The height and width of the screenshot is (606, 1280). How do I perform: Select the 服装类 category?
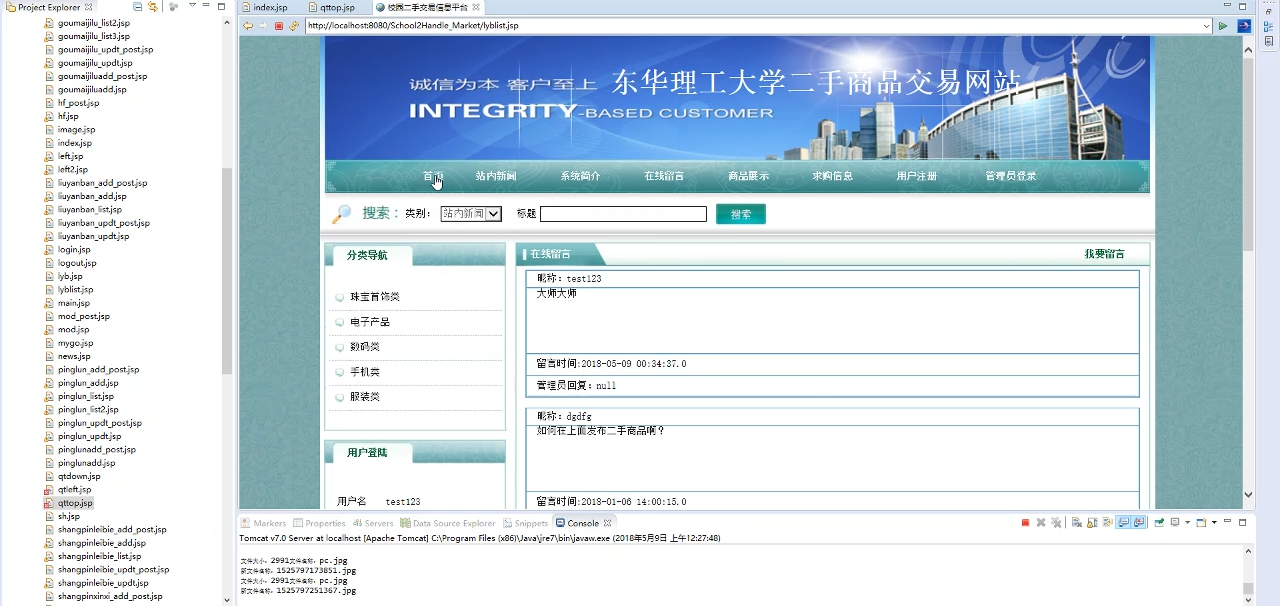365,397
